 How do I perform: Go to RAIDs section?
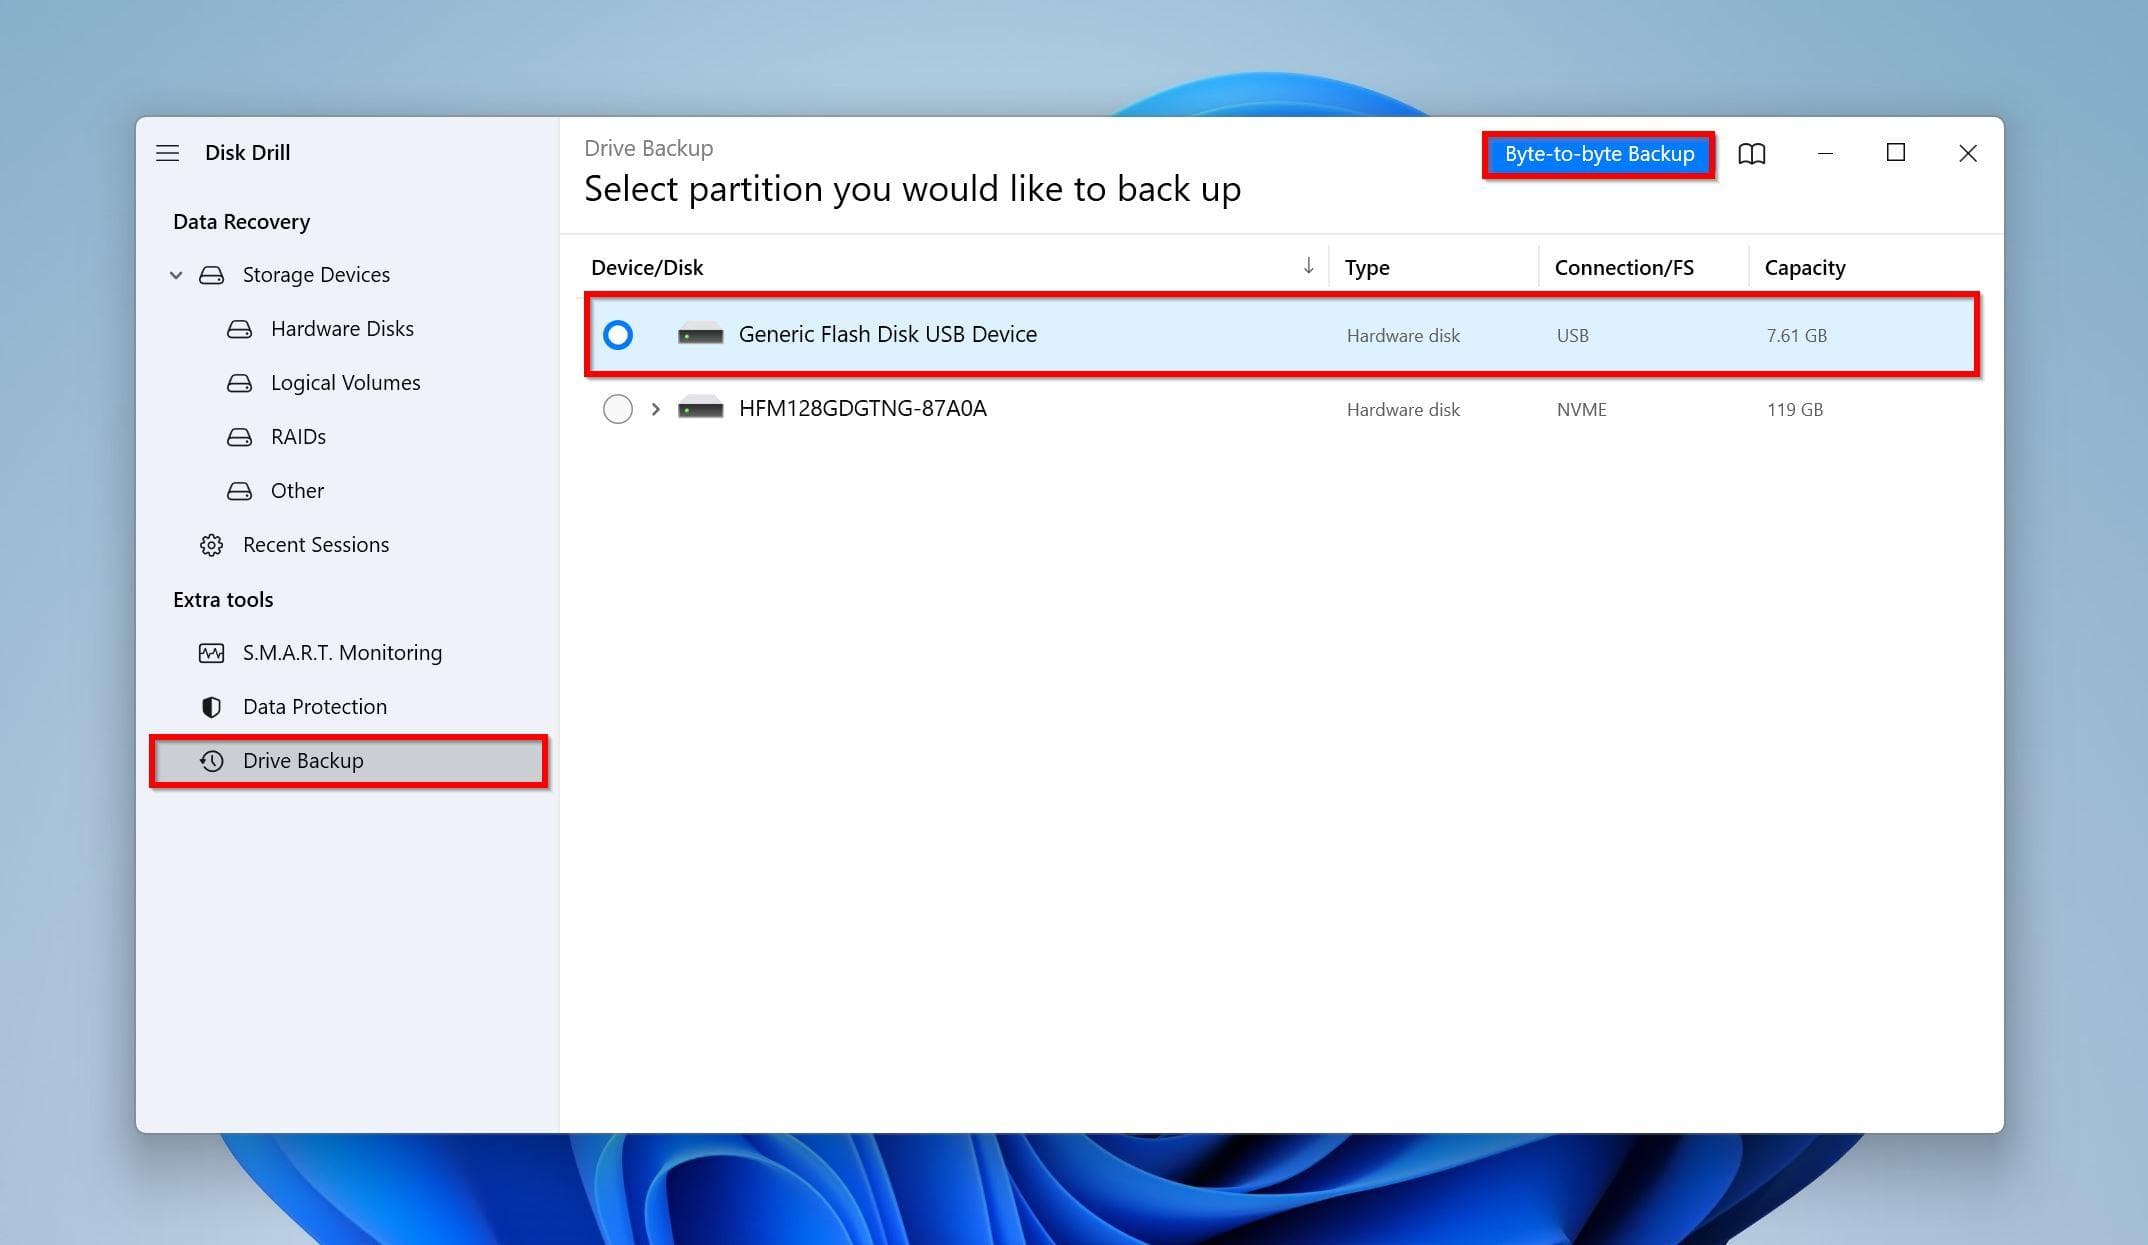(298, 437)
